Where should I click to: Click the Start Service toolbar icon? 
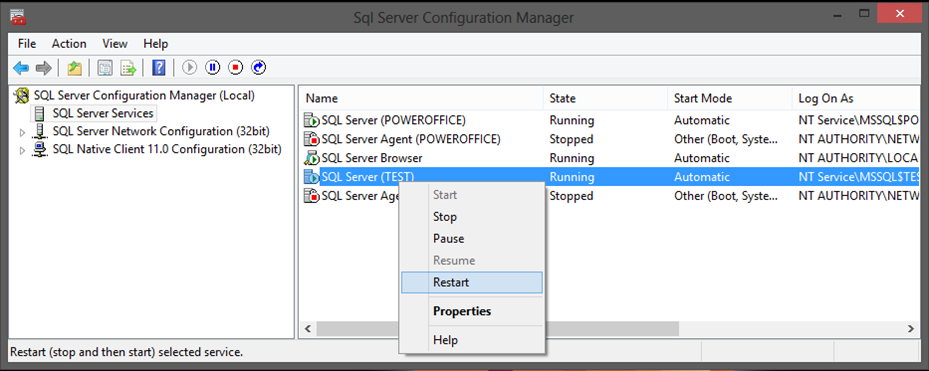(189, 68)
